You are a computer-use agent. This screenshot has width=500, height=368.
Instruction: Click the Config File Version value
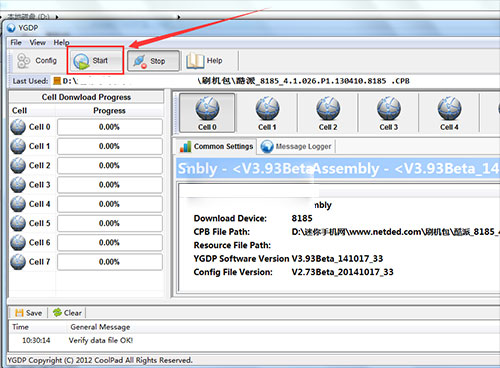(343, 272)
